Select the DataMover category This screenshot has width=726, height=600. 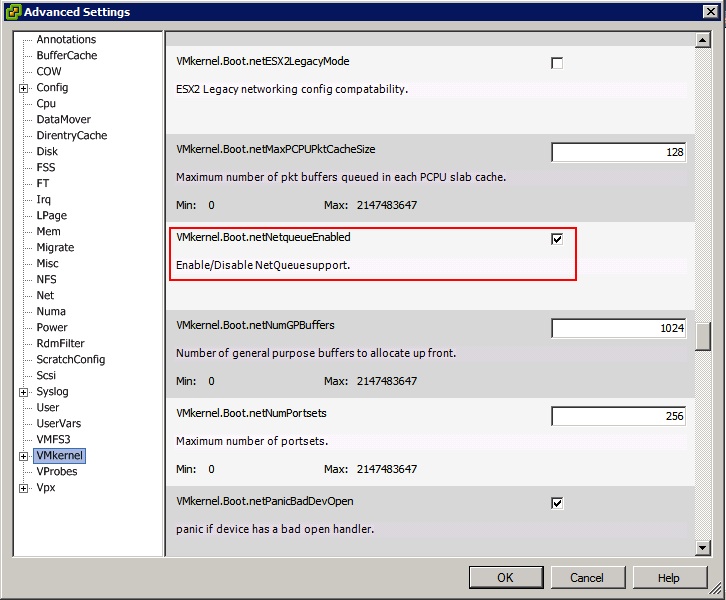pos(63,119)
